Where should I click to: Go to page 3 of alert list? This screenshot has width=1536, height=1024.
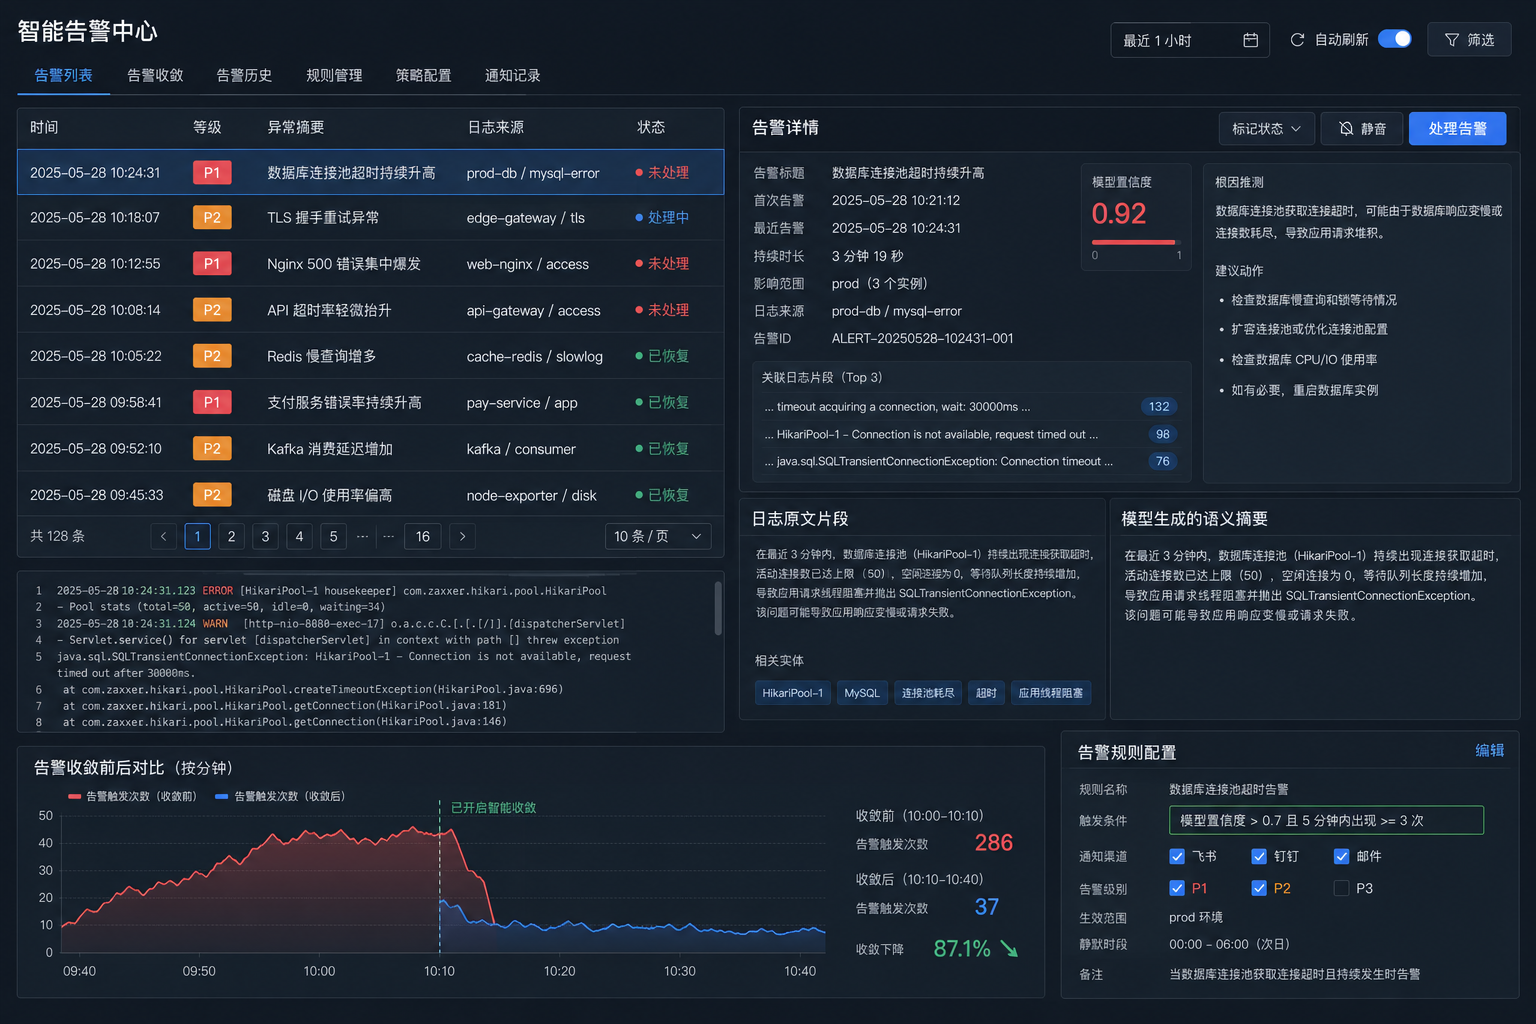point(265,537)
